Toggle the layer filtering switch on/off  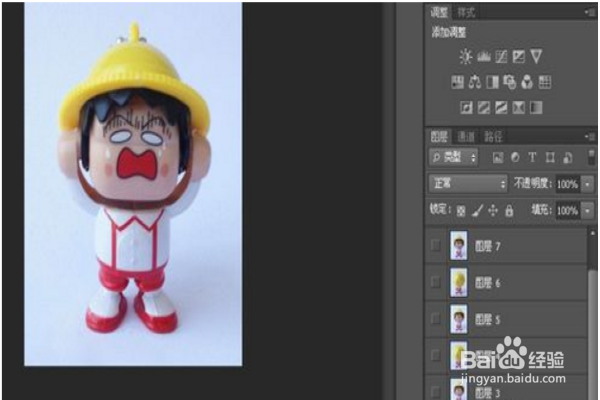(x=592, y=157)
